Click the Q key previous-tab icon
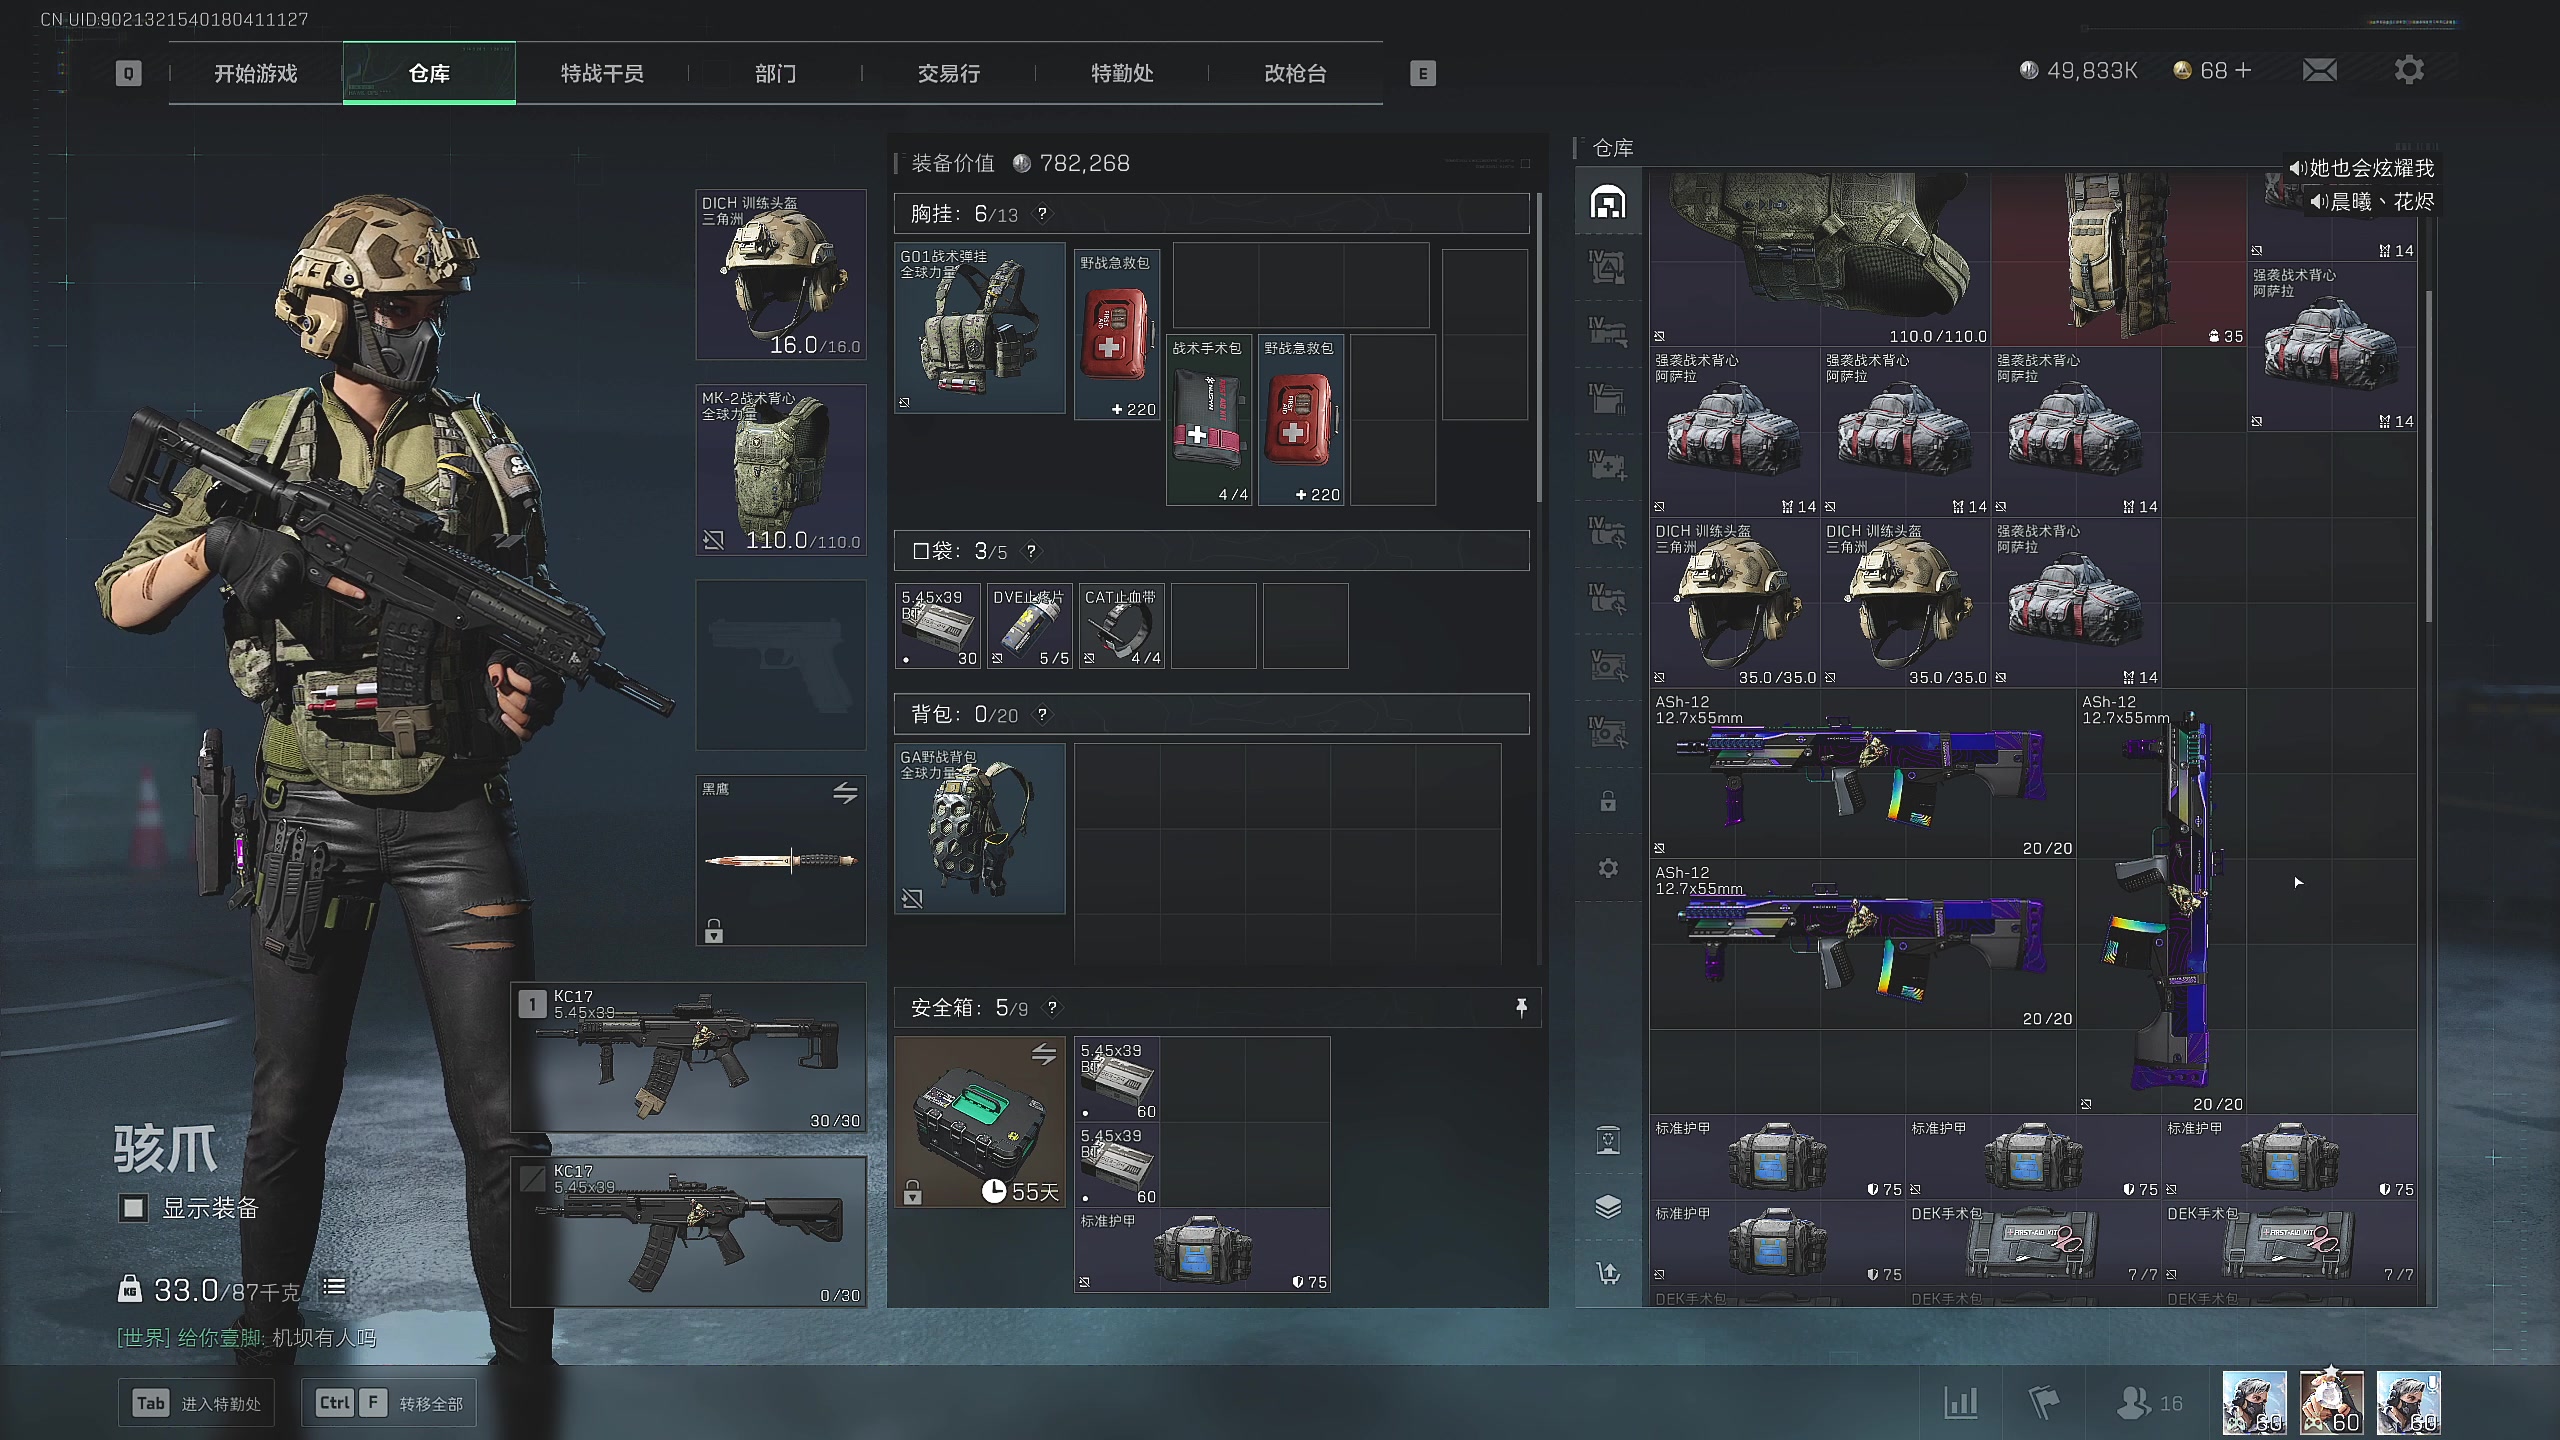 (x=129, y=73)
